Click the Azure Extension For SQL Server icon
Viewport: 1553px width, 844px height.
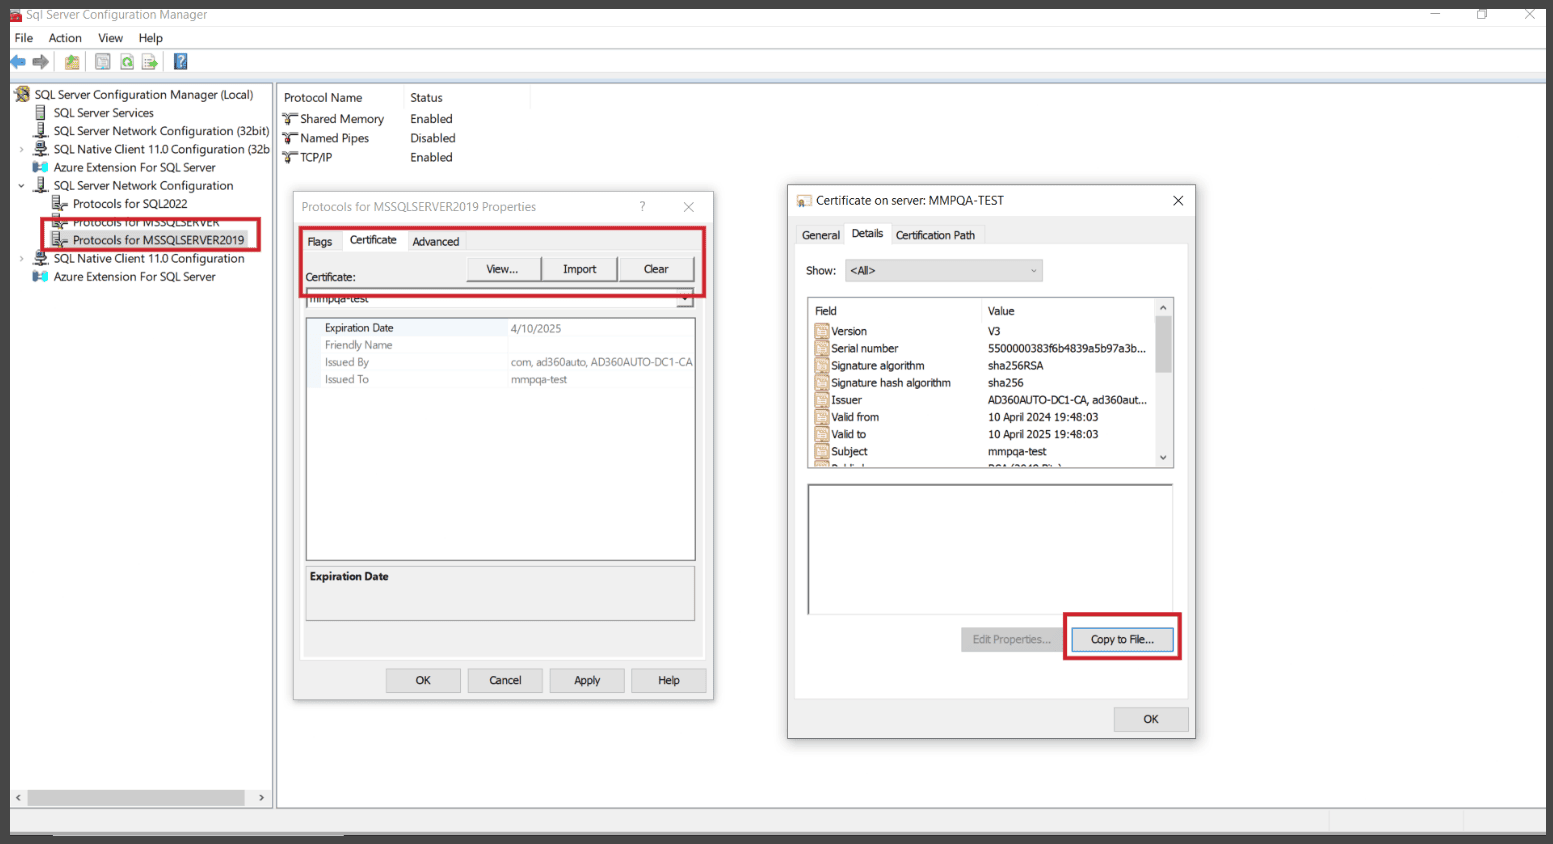tap(42, 167)
